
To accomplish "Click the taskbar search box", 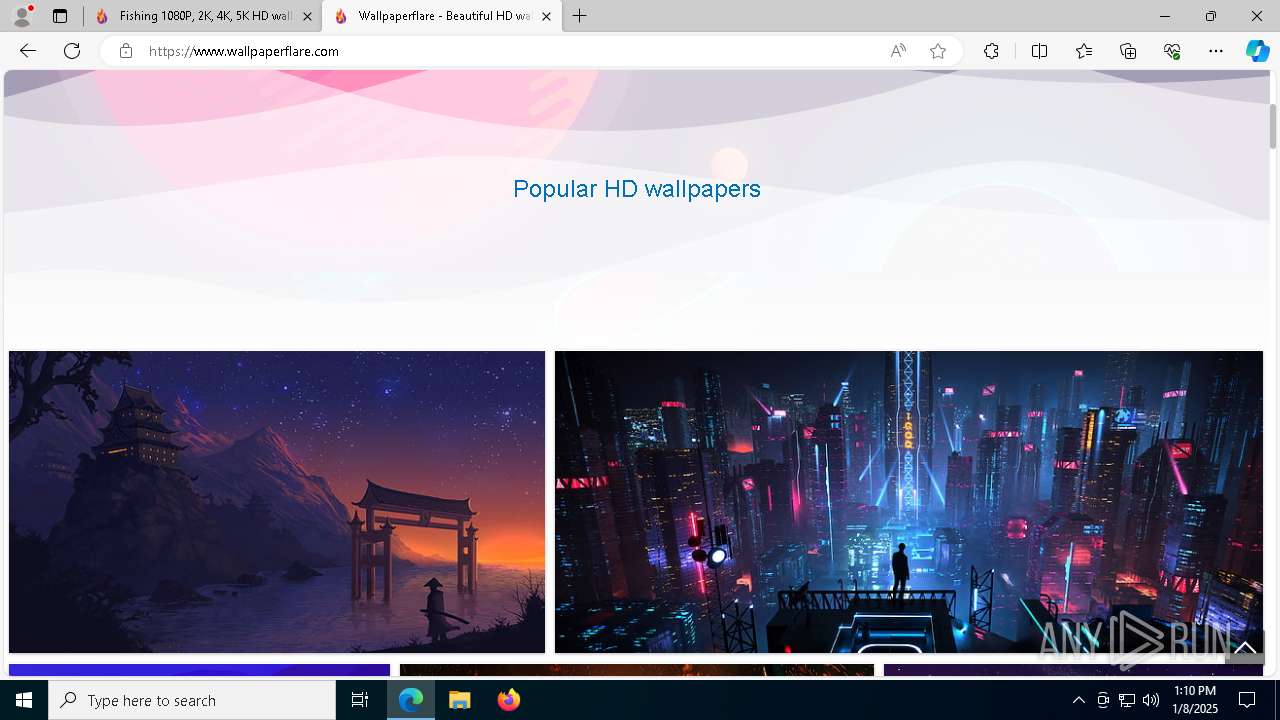I will click(192, 700).
